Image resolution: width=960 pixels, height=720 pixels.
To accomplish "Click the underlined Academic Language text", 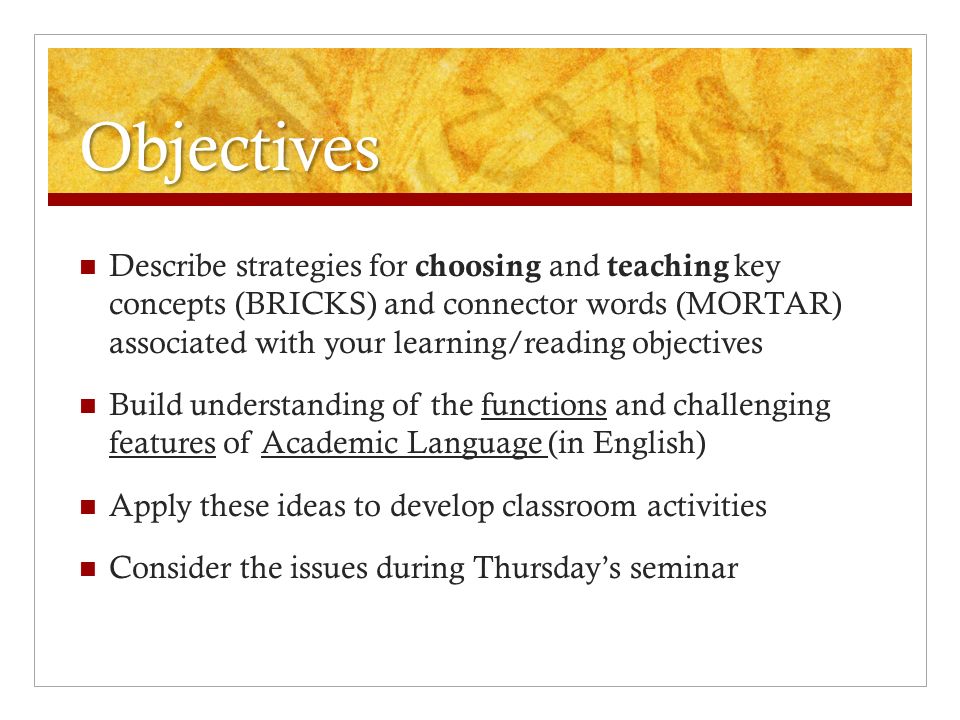I will click(x=402, y=444).
